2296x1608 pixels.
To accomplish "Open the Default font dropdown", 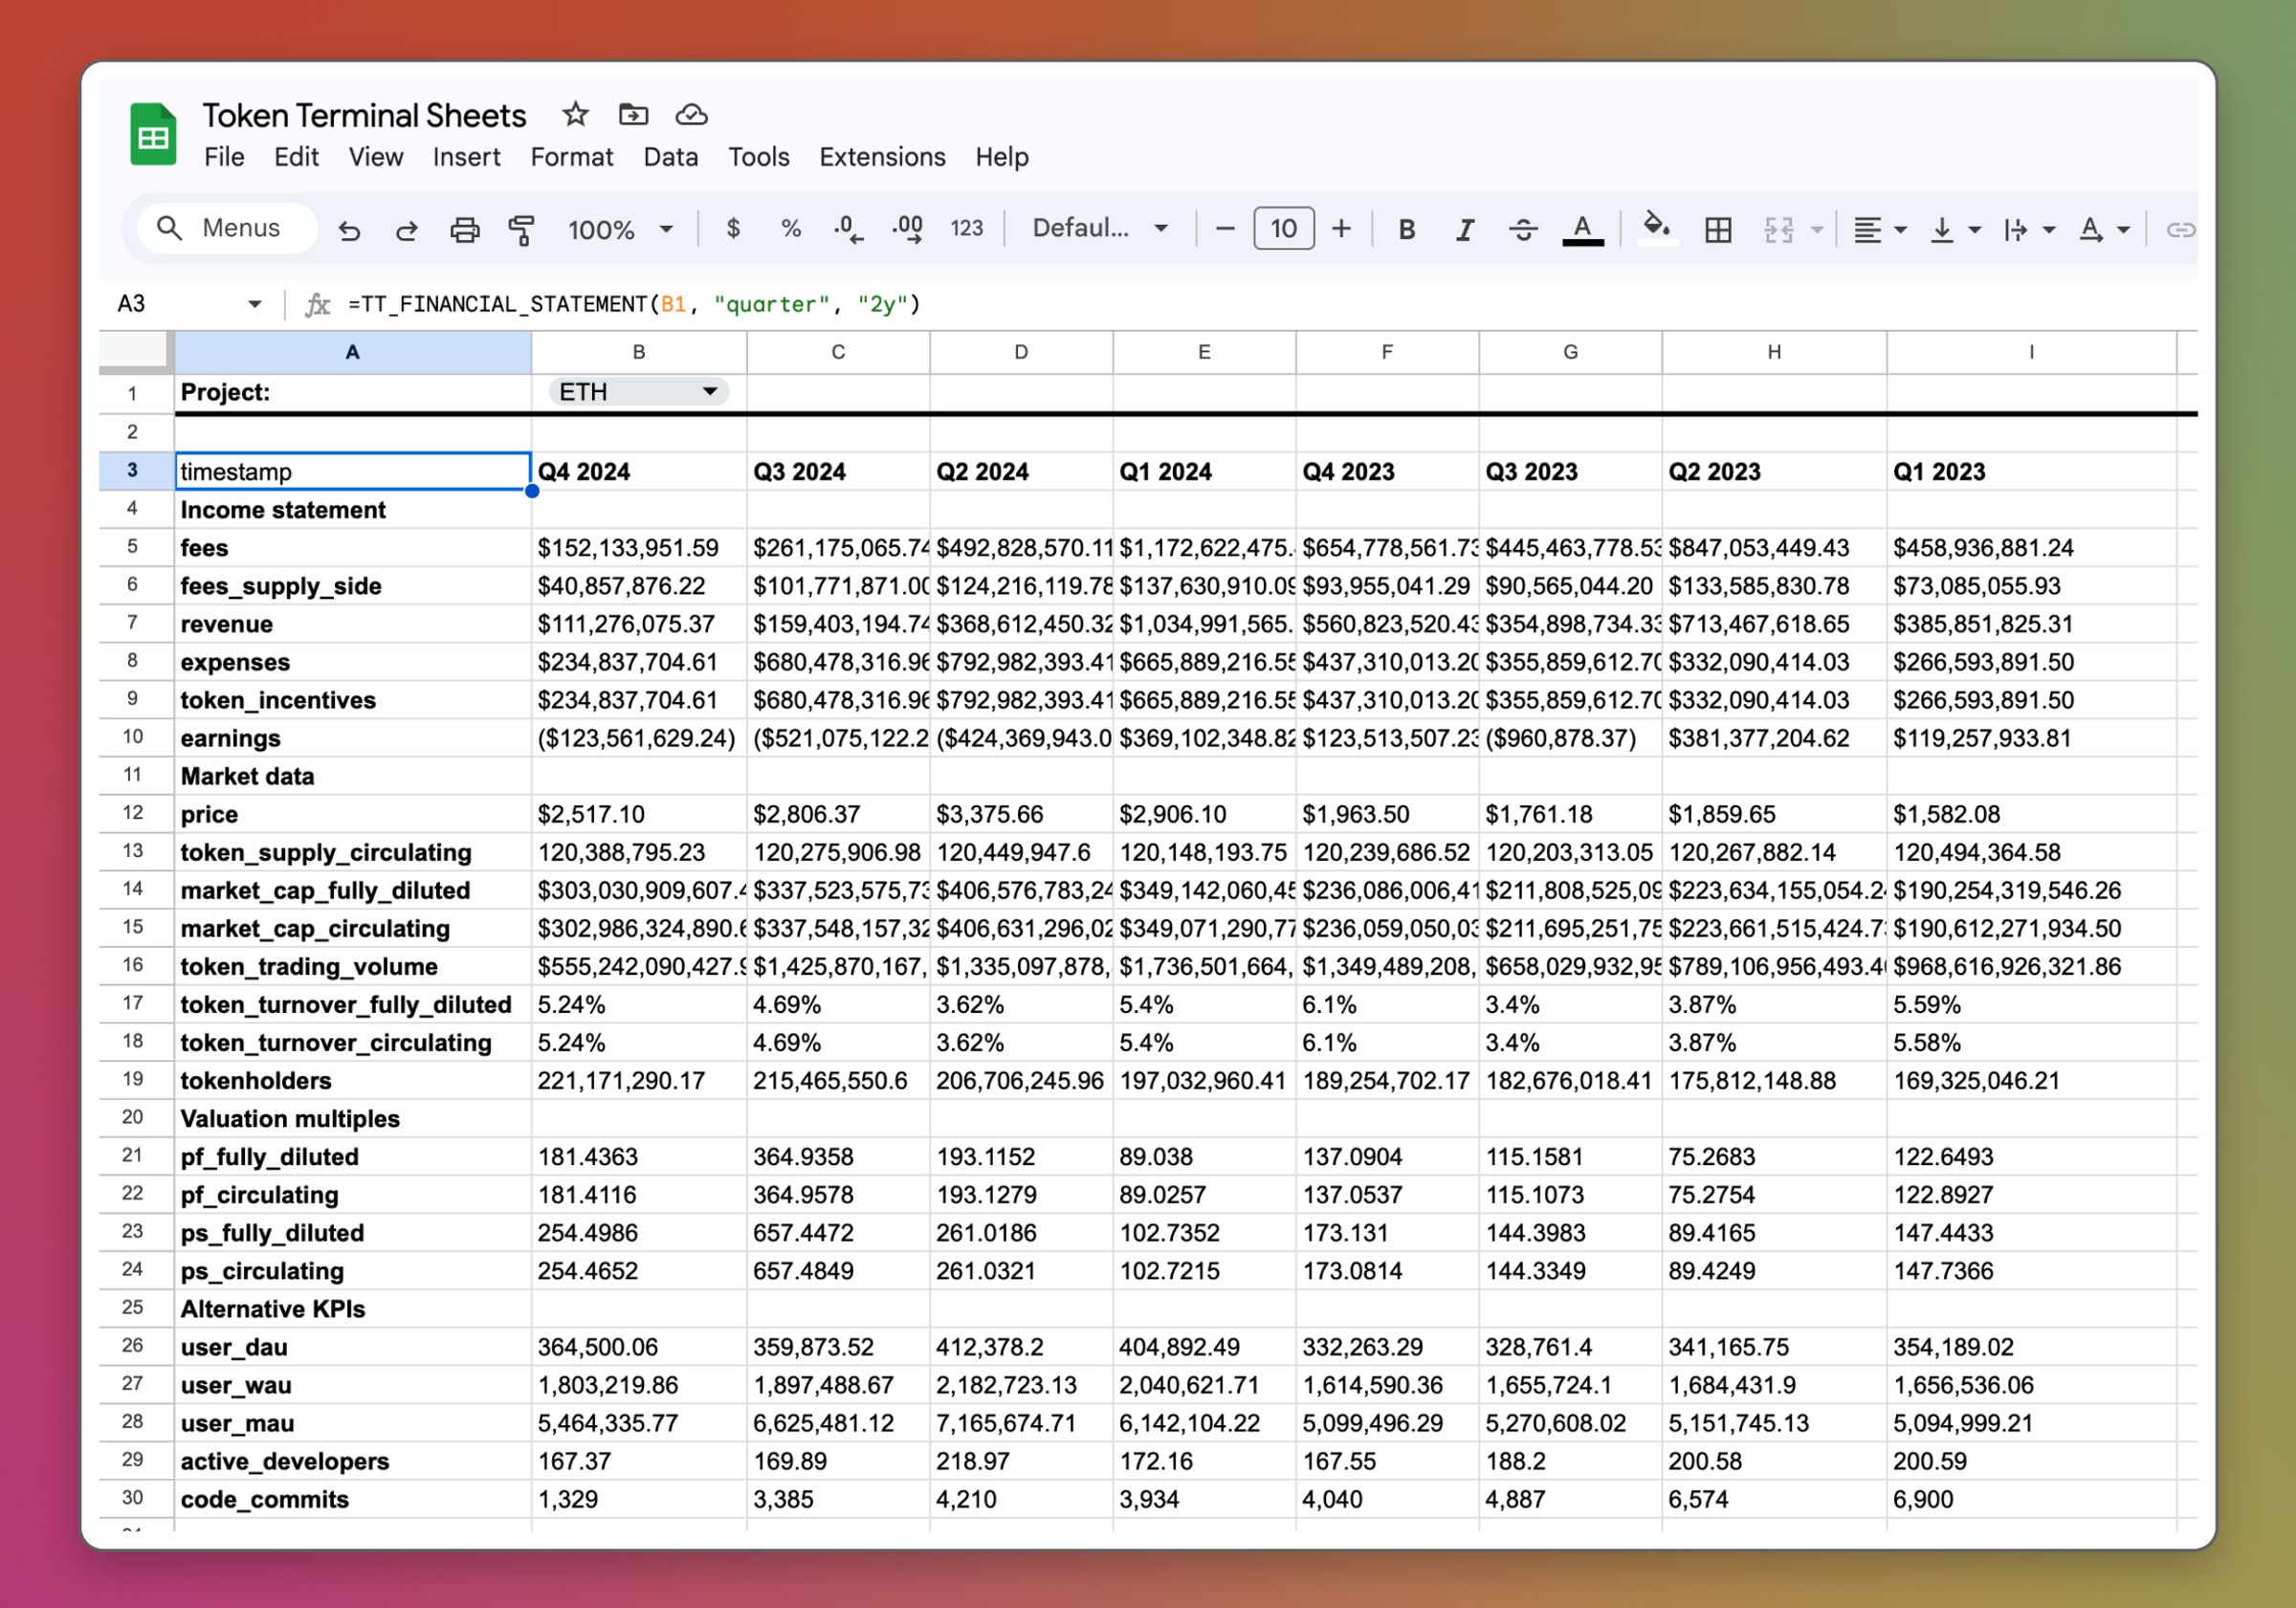I will click(1100, 228).
